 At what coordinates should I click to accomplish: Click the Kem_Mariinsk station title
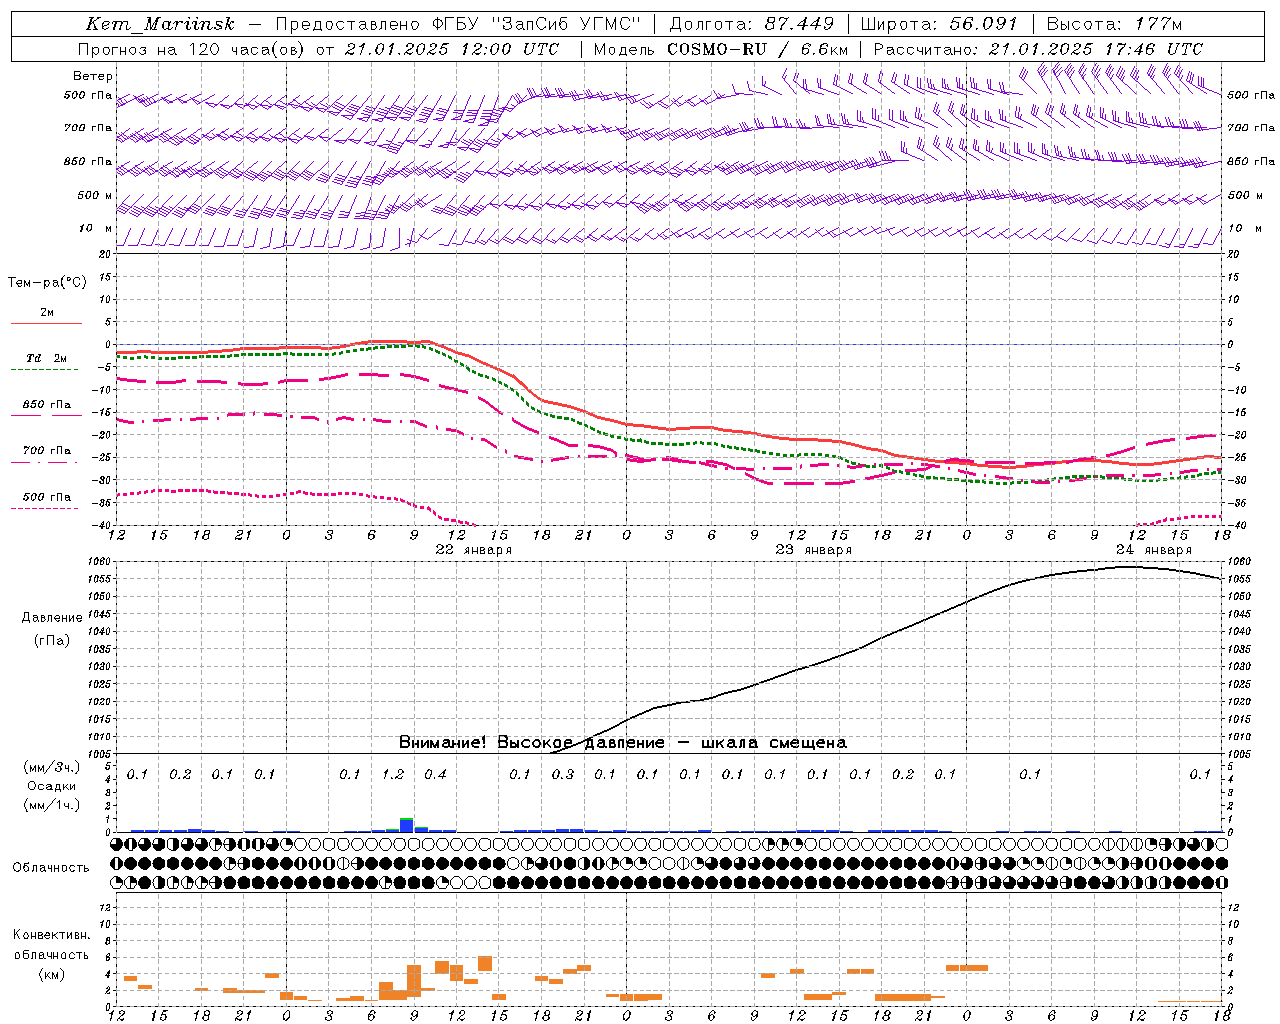pos(160,24)
